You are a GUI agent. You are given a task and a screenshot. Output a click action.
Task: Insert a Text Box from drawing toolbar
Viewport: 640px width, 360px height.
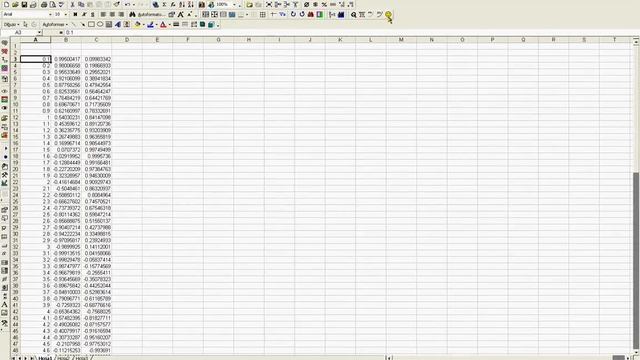pyautogui.click(x=109, y=24)
